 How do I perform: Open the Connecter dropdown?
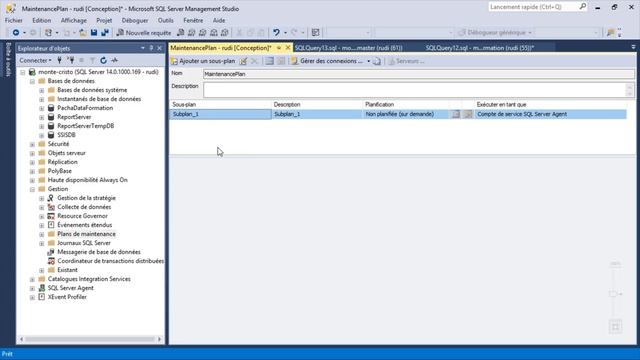pyautogui.click(x=36, y=60)
